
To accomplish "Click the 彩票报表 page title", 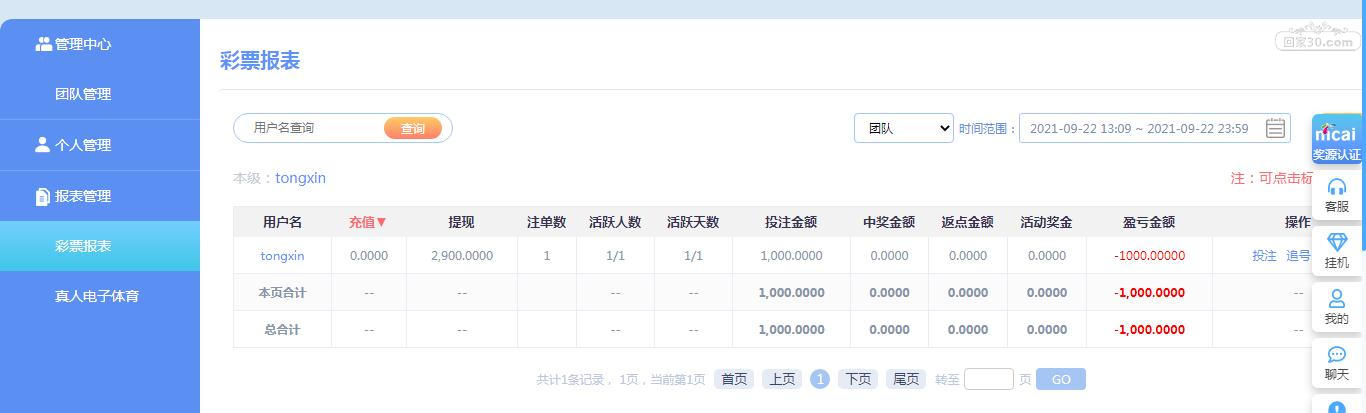I will click(260, 60).
